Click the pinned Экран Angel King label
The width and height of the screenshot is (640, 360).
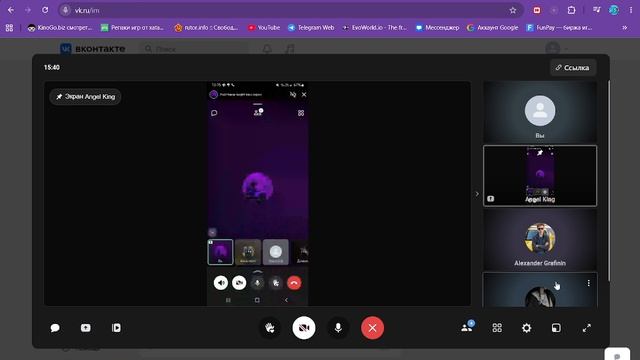click(85, 97)
